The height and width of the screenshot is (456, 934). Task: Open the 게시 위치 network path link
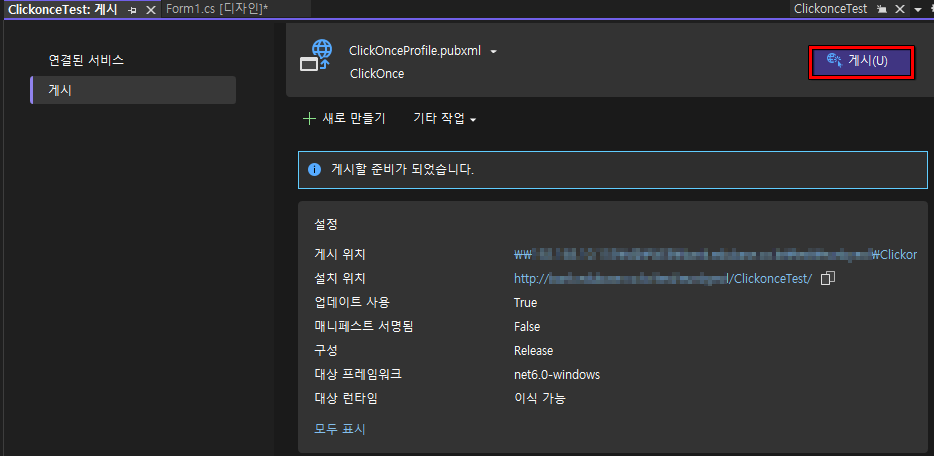point(715,255)
